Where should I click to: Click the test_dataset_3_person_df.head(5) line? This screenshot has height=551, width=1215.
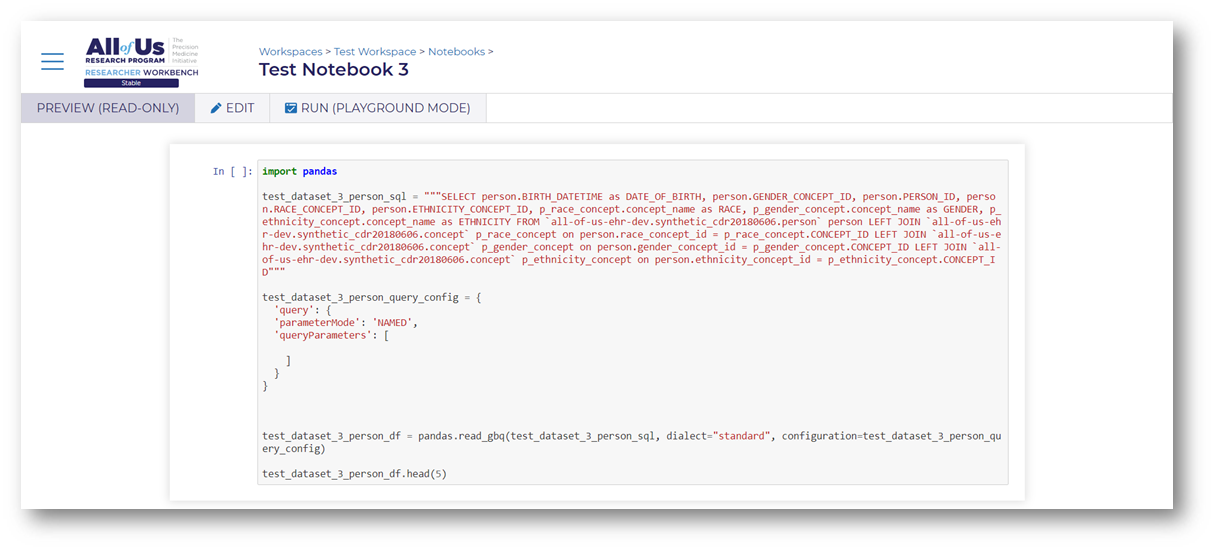[354, 473]
